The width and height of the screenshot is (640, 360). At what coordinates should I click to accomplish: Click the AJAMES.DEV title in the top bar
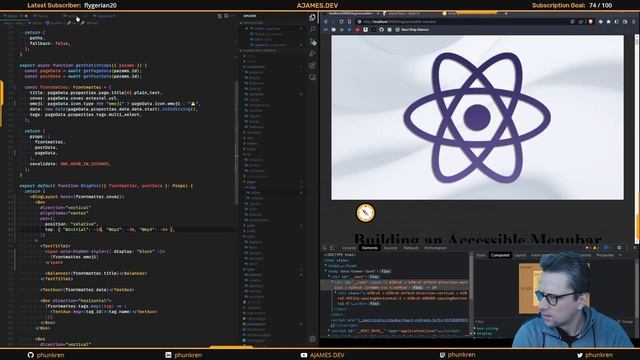point(317,5)
